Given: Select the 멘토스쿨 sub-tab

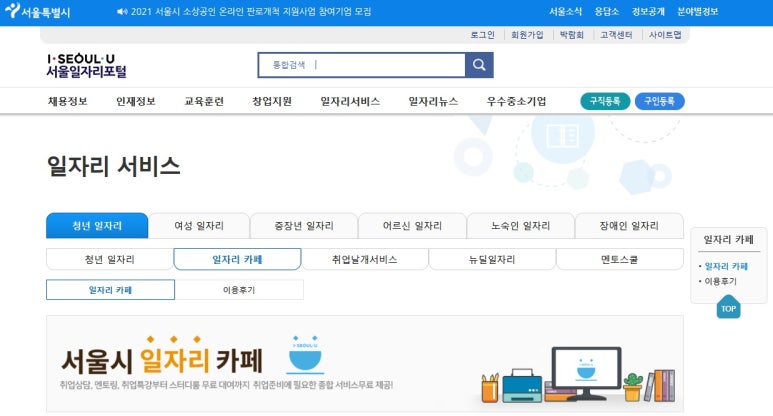Looking at the screenshot, I should click(x=619, y=259).
